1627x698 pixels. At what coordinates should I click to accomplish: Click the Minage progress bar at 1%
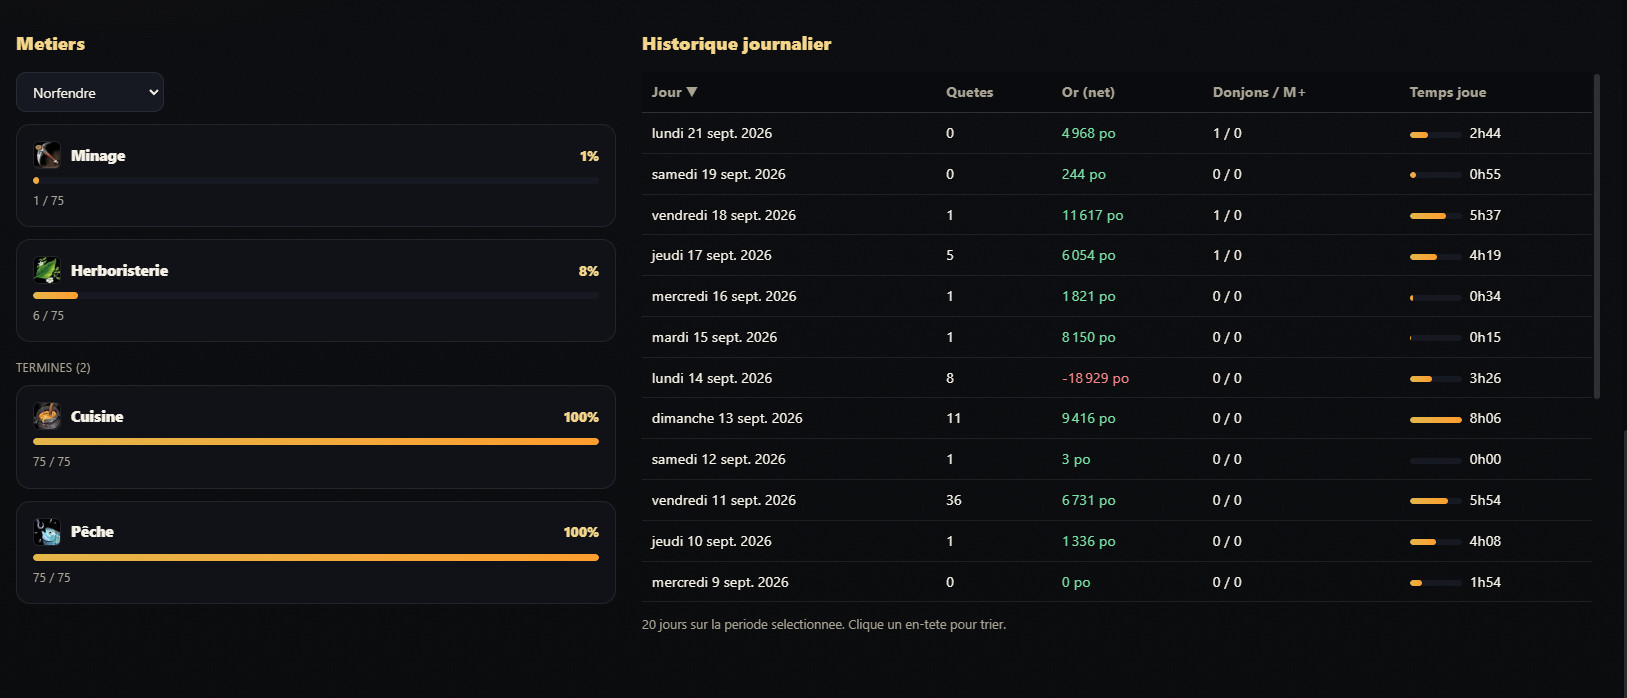click(x=316, y=180)
